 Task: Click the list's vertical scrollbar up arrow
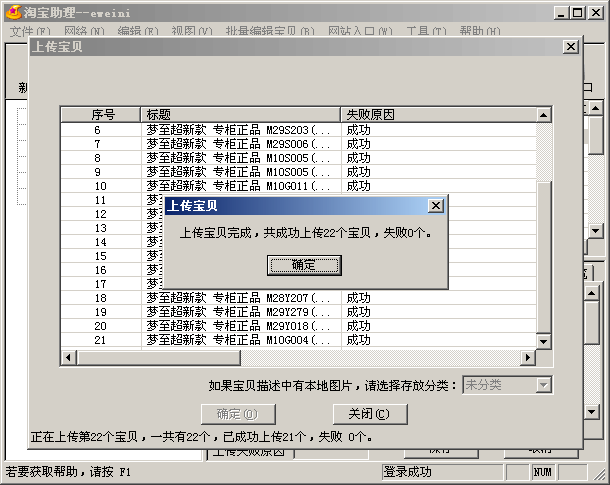[543, 115]
